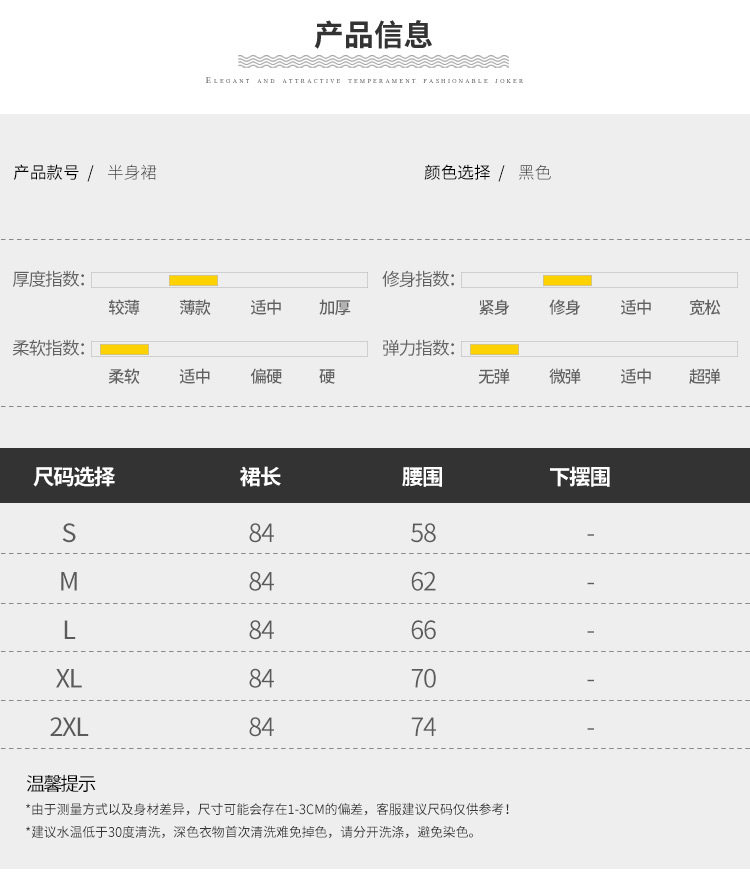Viewport: 750px width, 878px height.
Task: Click the 裙长 column header
Action: (x=260, y=477)
